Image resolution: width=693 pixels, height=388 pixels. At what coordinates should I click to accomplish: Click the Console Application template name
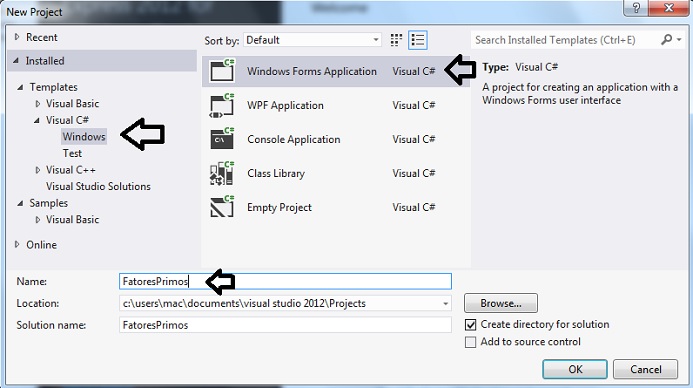(293, 140)
